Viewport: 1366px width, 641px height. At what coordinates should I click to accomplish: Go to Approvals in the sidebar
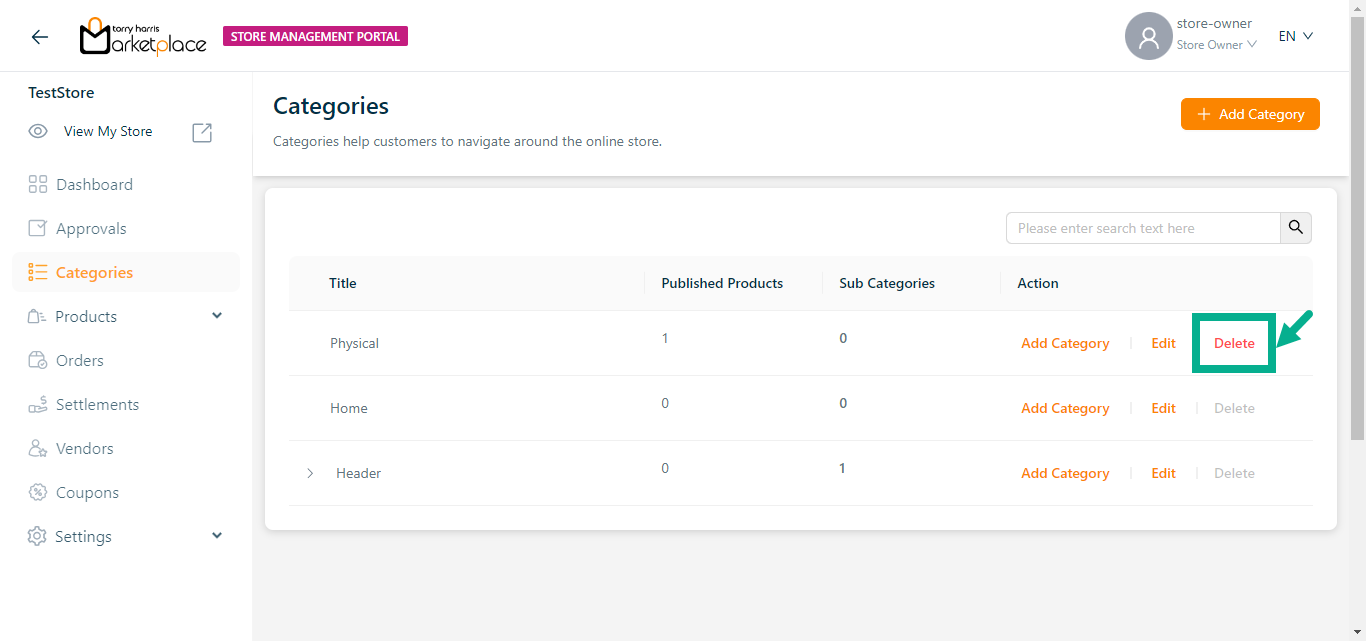click(91, 229)
